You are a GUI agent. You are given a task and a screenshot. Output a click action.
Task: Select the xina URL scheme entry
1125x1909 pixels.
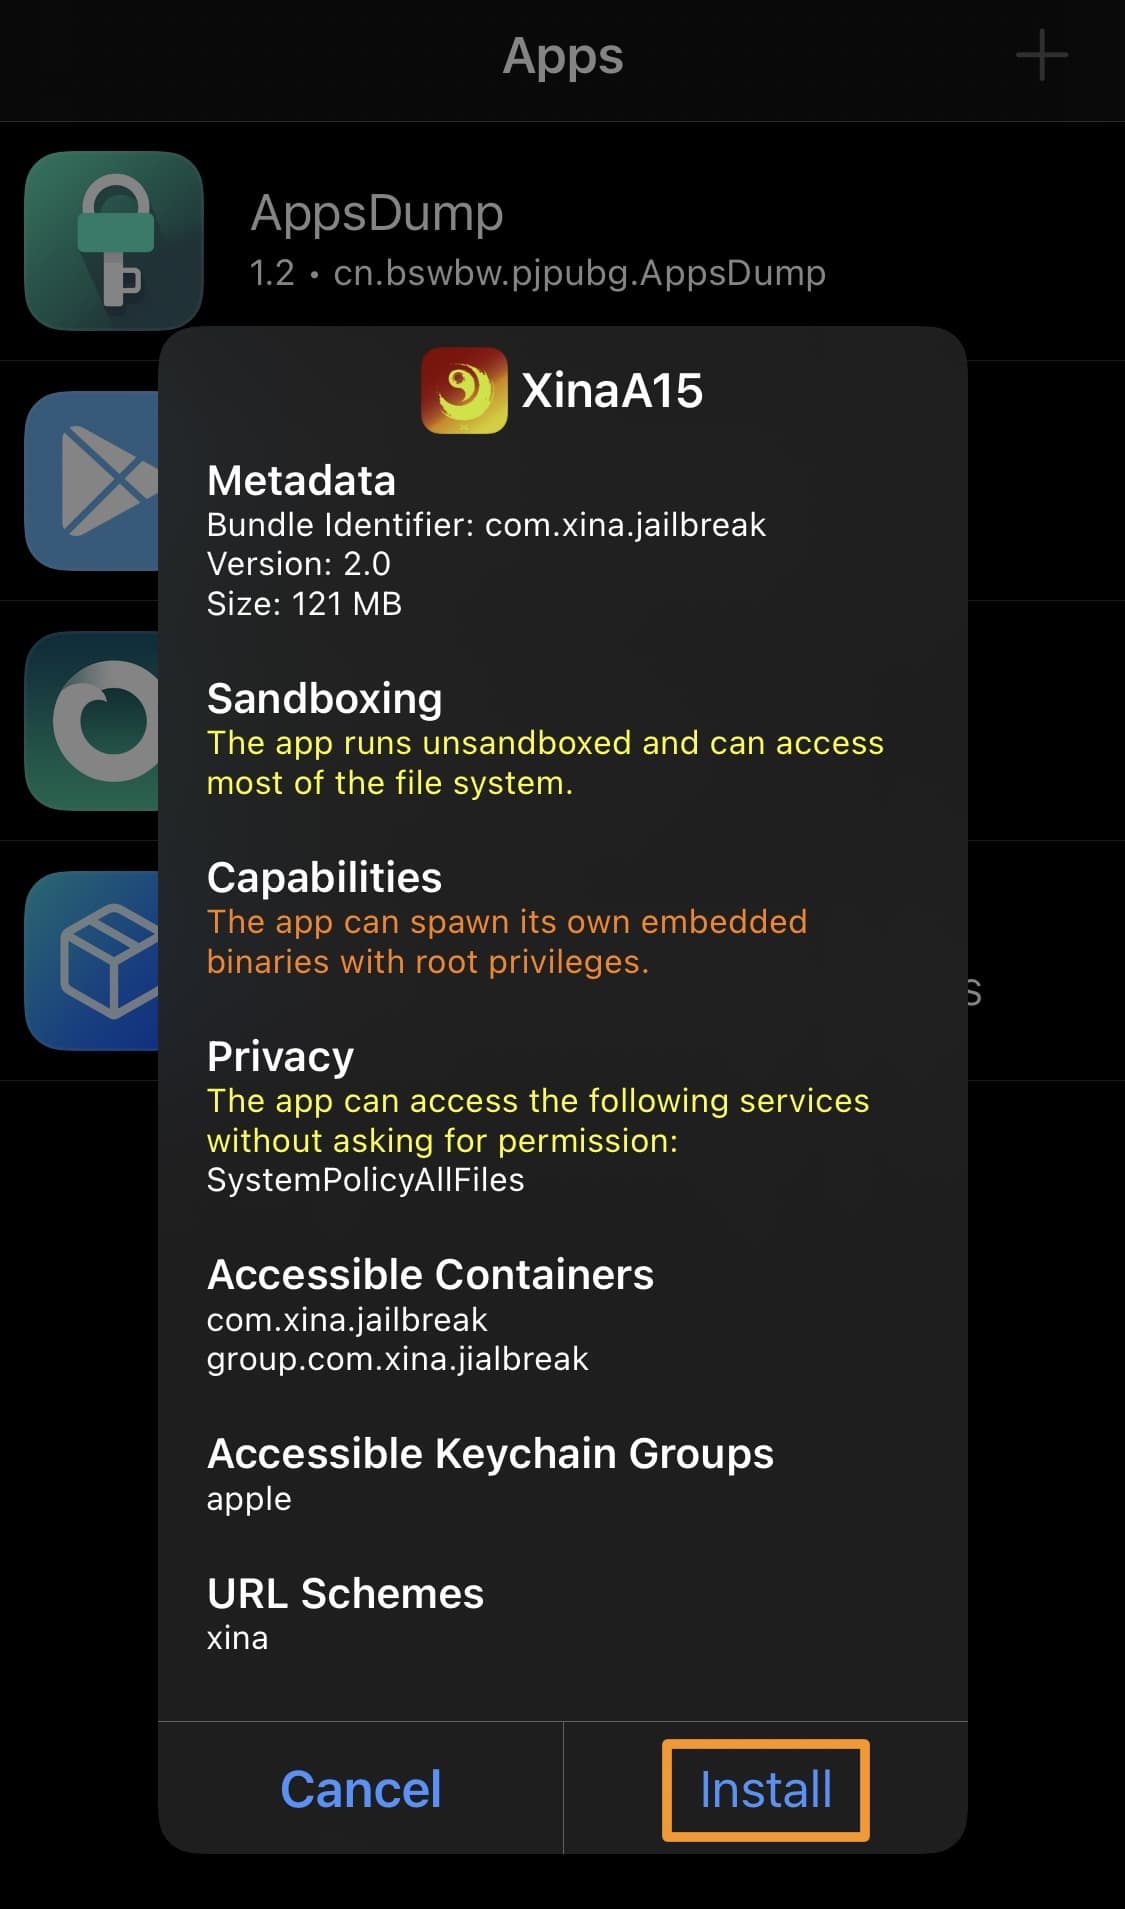[237, 1638]
